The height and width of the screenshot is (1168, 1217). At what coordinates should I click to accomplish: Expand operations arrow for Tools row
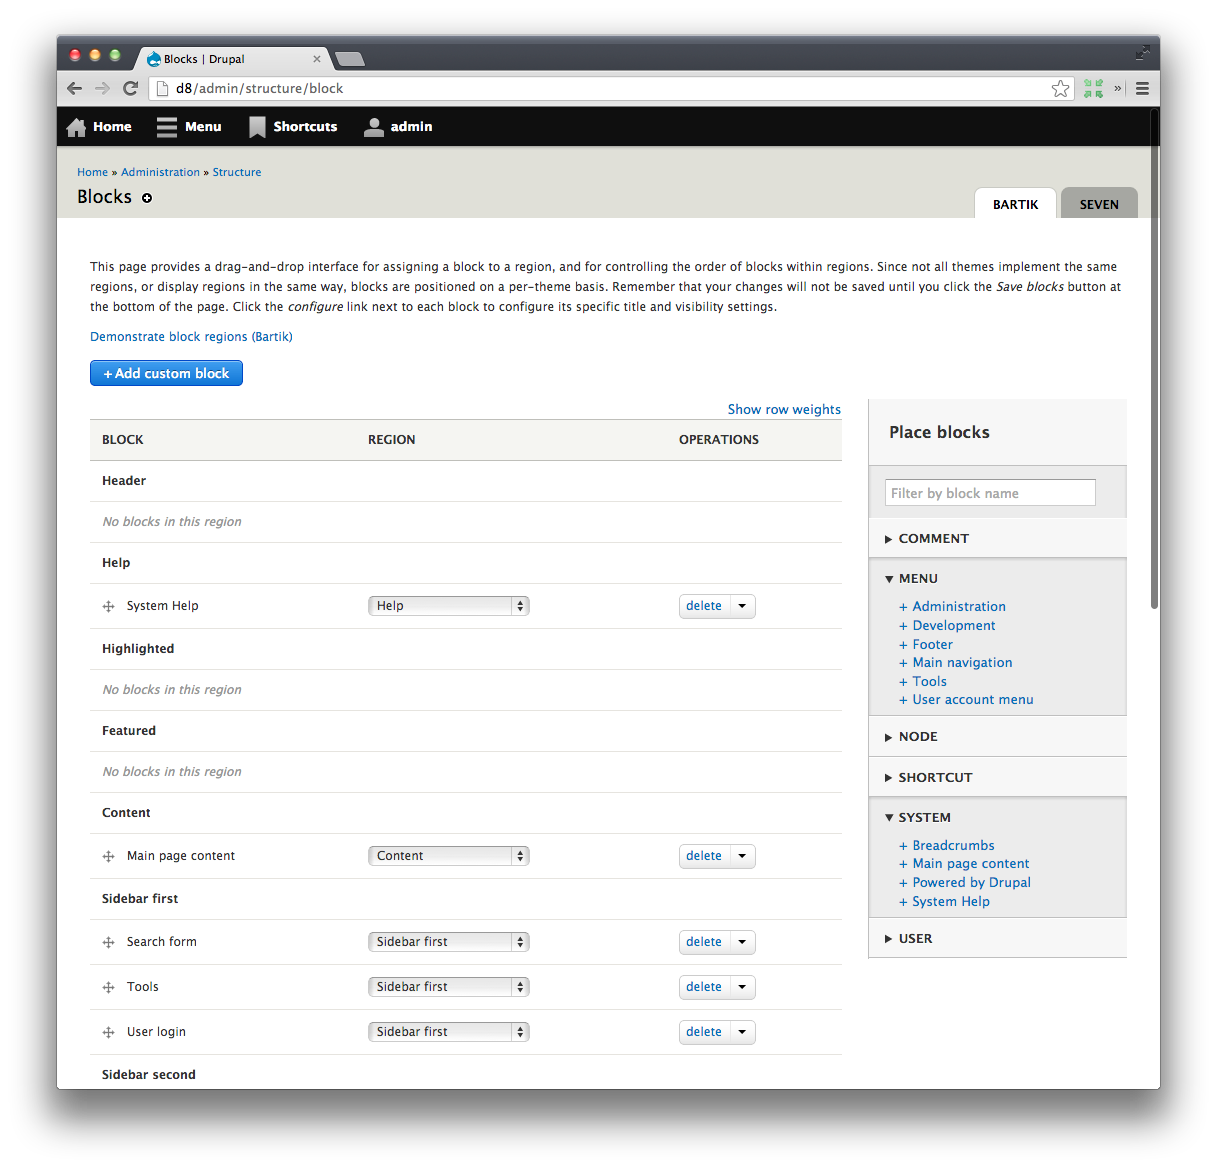tap(742, 987)
